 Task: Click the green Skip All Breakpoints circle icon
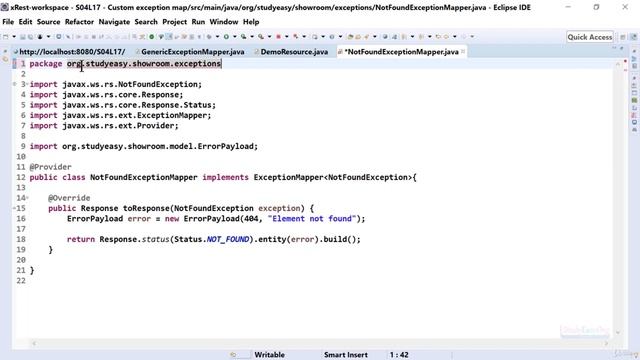point(151,37)
